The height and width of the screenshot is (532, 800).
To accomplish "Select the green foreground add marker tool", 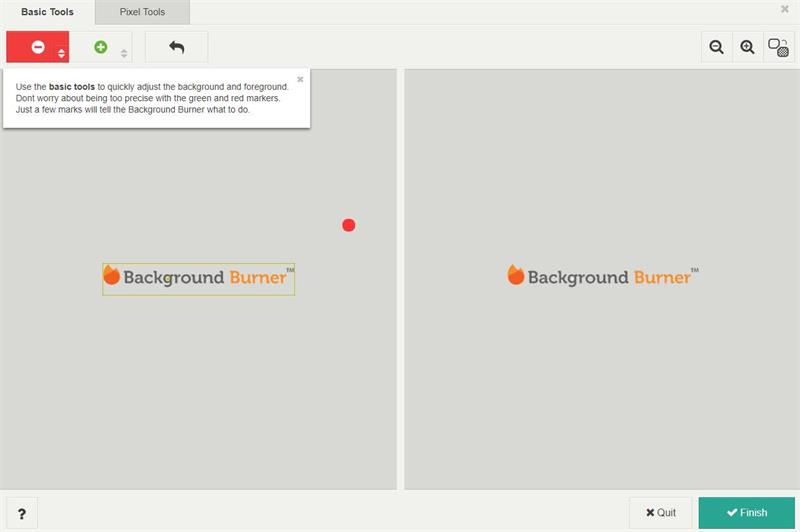I will pos(101,47).
